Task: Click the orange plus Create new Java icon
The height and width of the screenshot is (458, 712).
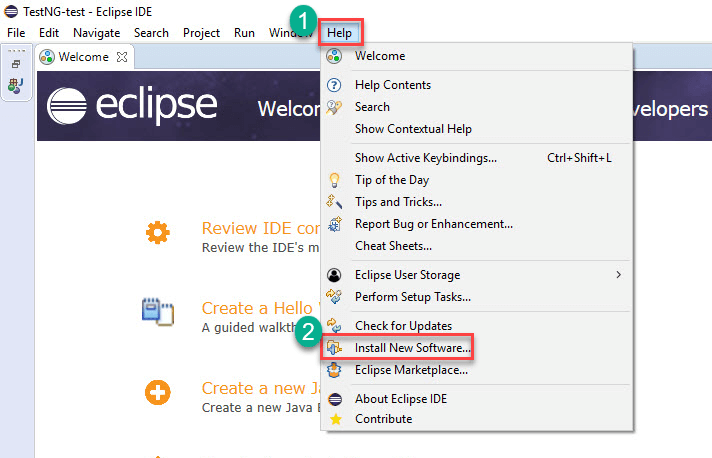Action: tap(157, 391)
